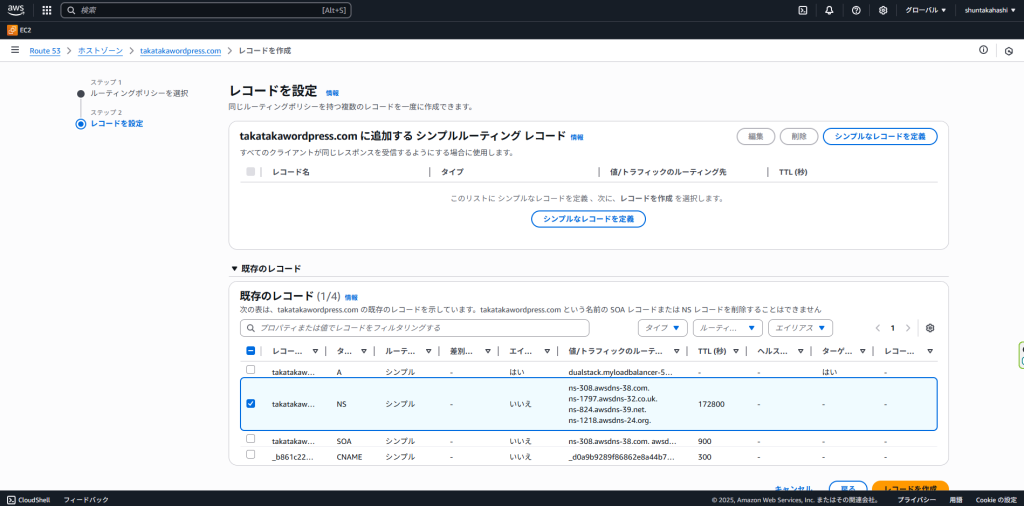
Task: Open the top bar settings gear
Action: click(x=883, y=10)
